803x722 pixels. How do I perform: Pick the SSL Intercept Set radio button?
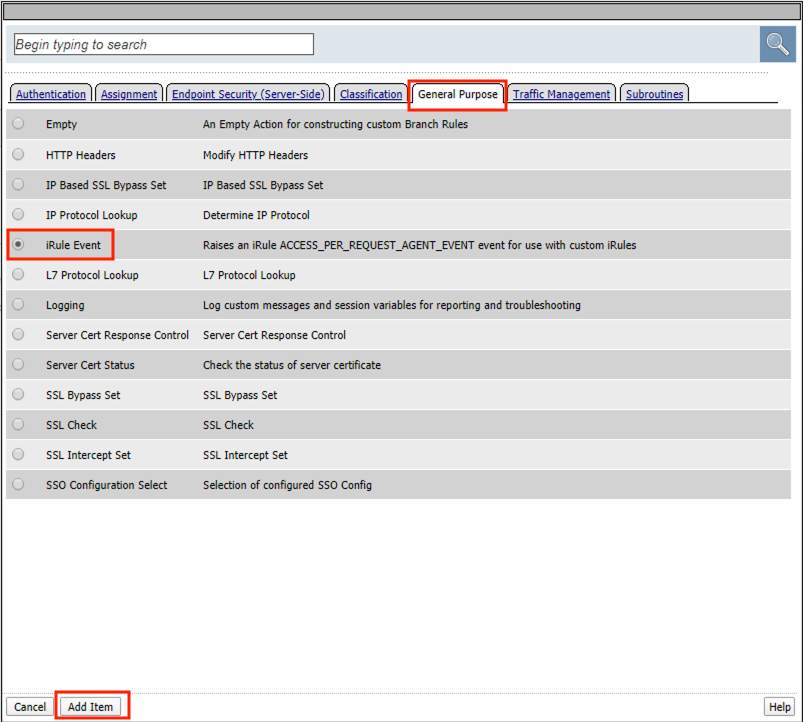[18, 454]
